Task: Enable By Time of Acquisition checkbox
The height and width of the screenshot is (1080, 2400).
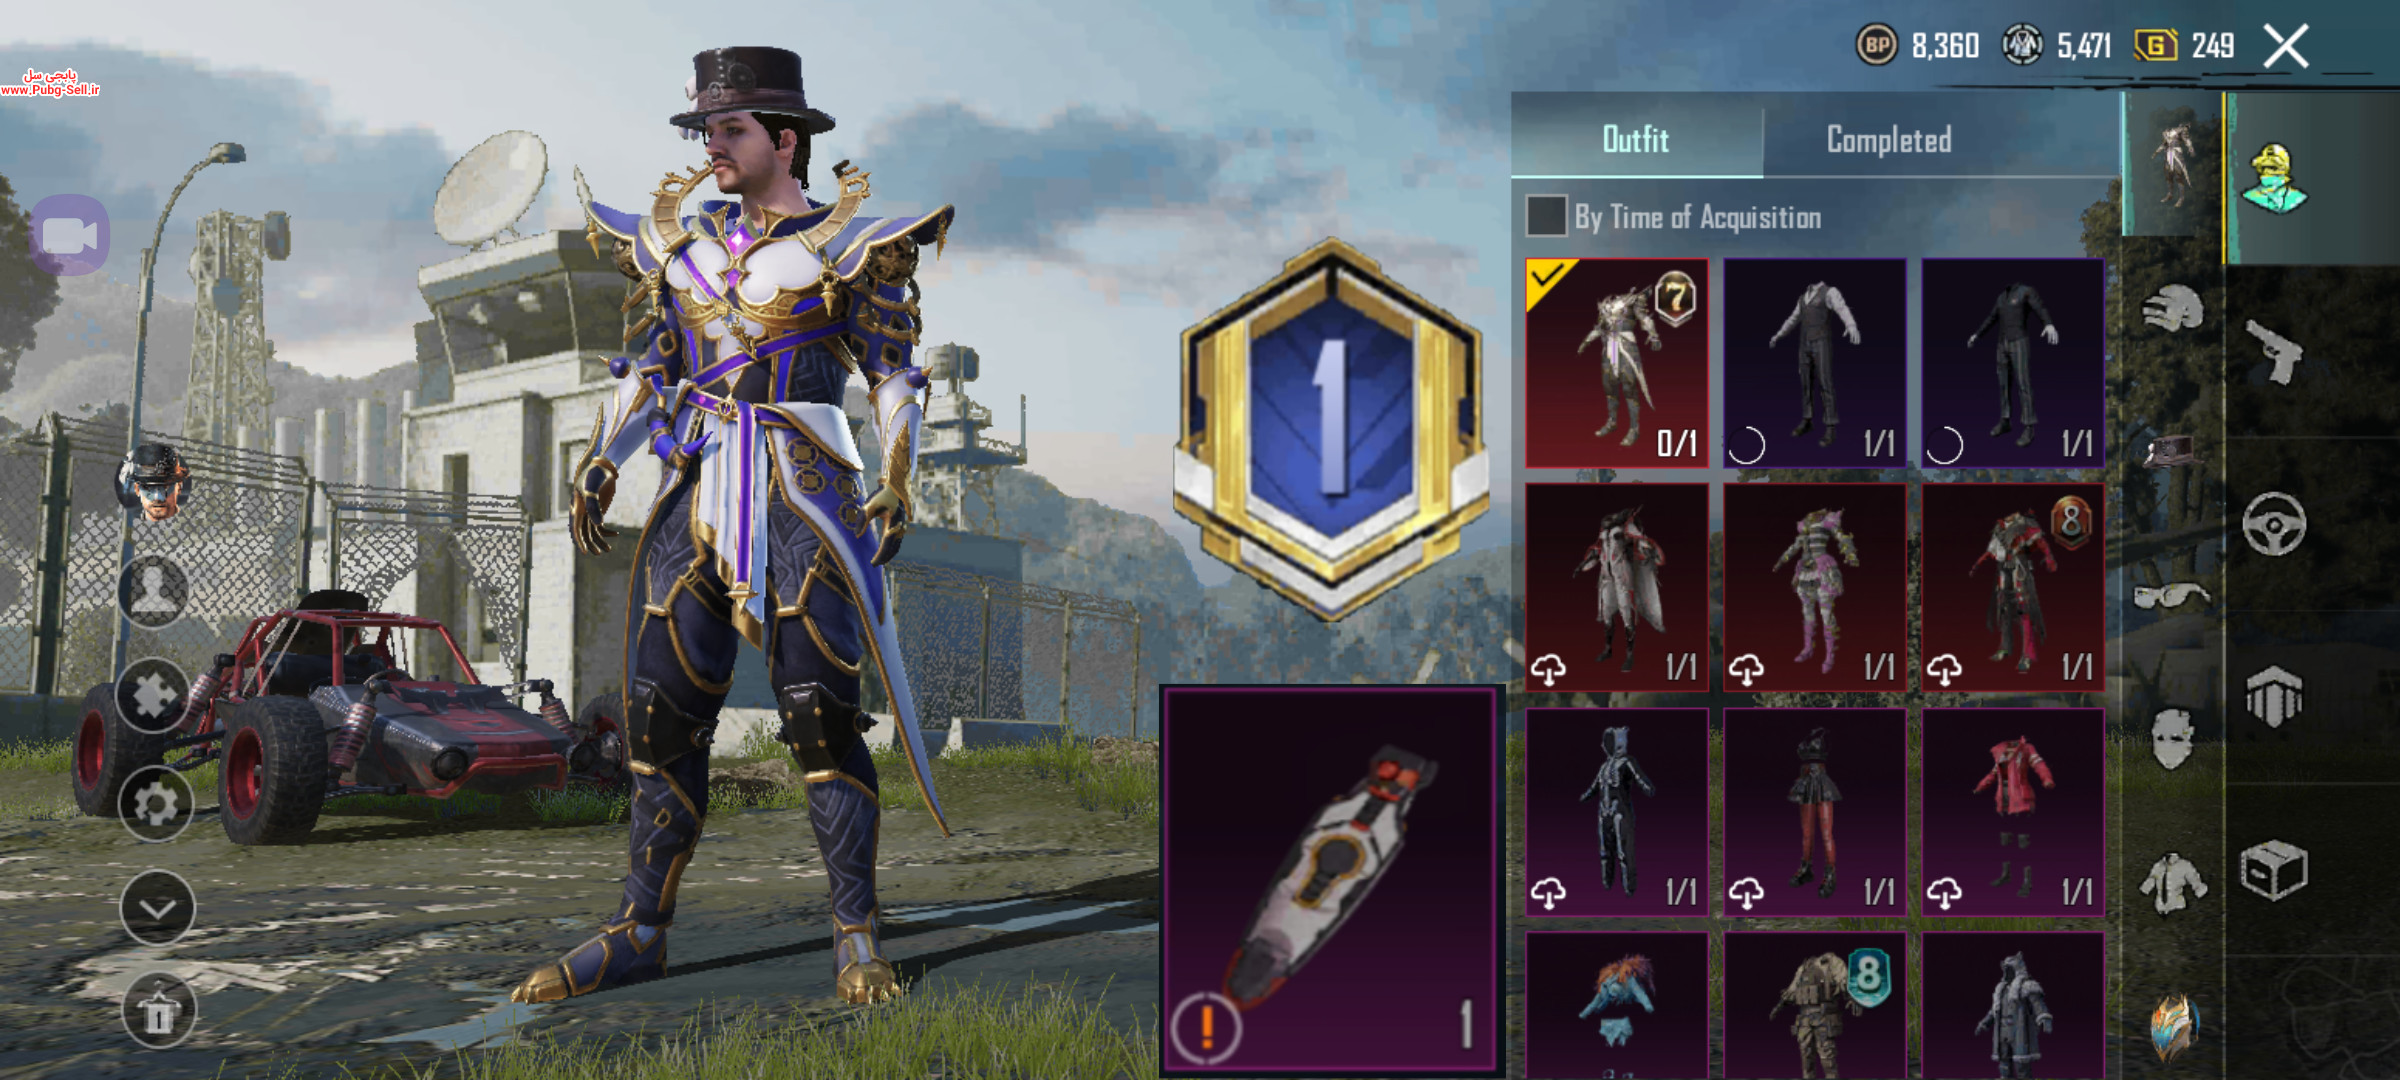Action: coord(1546,216)
